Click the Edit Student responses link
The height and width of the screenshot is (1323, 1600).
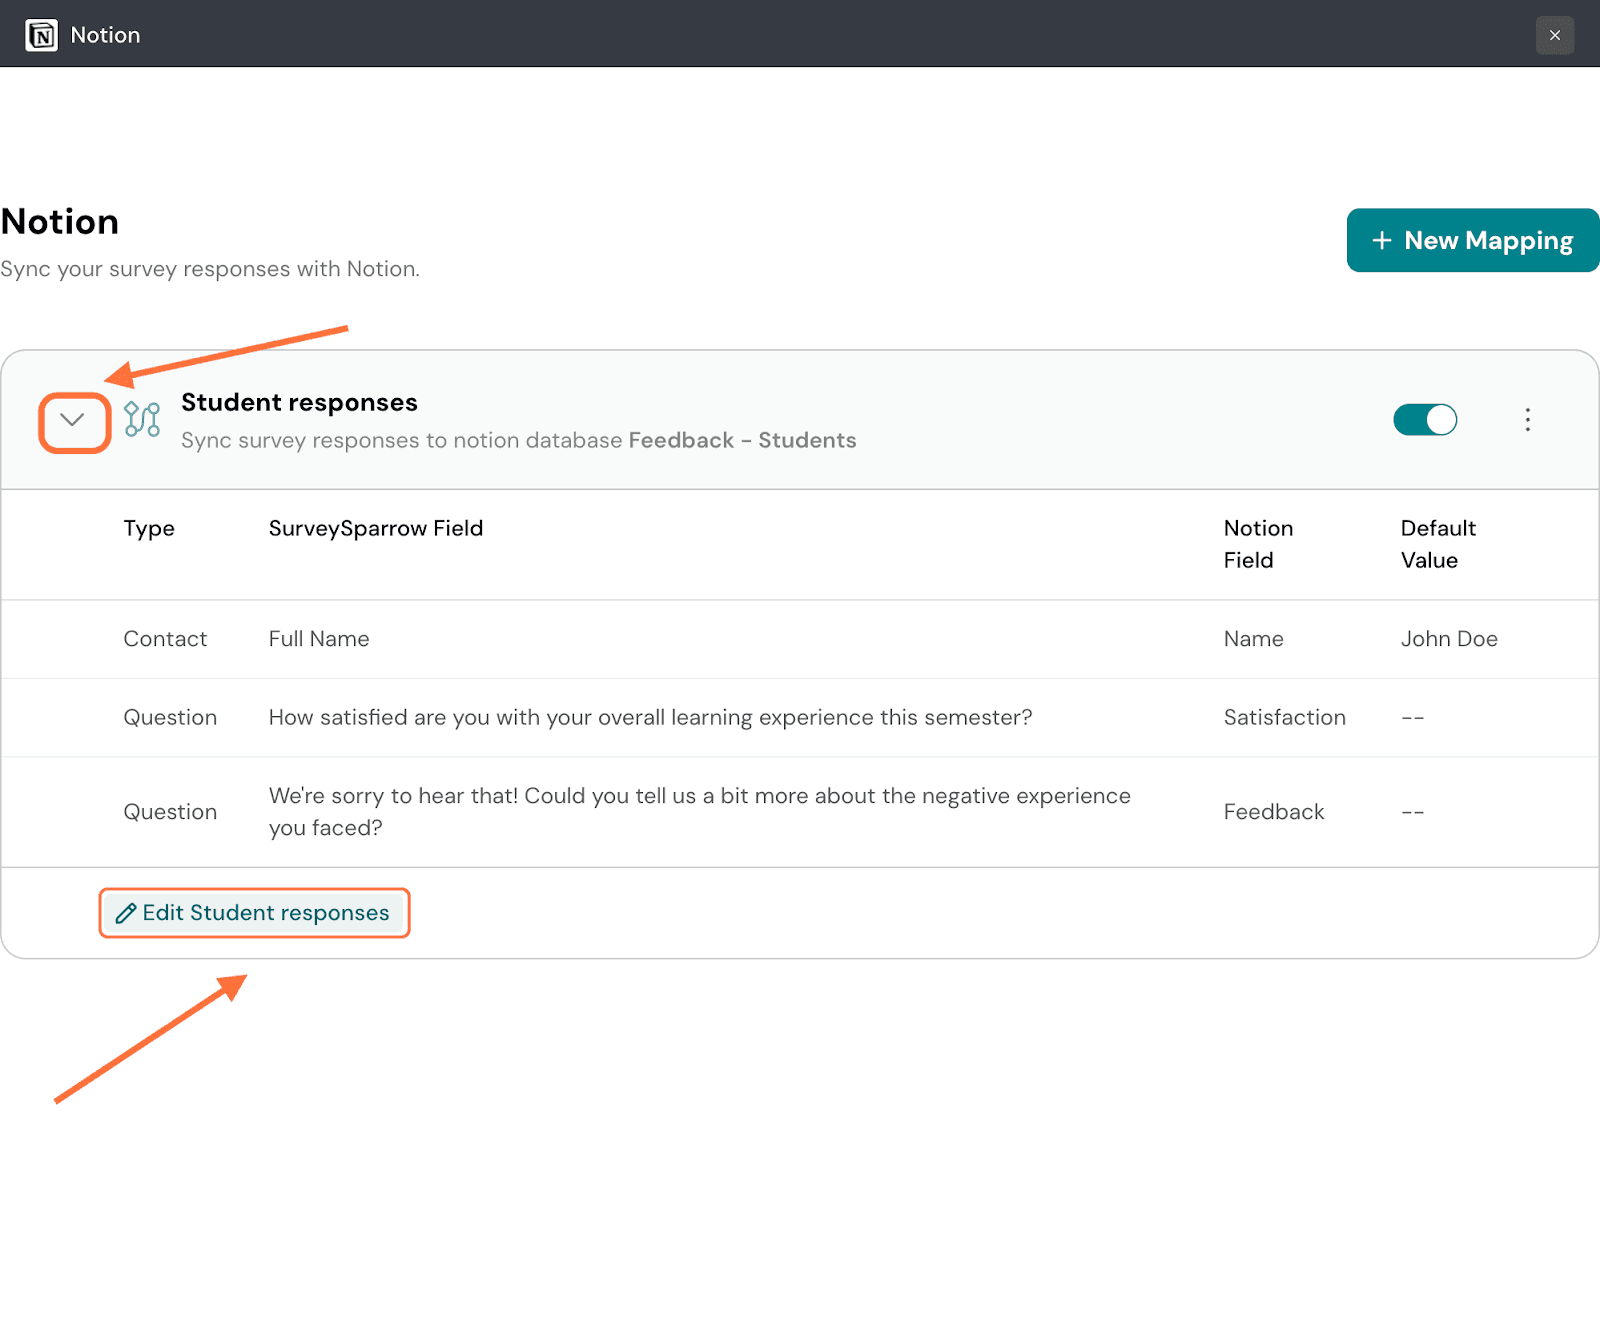[x=265, y=913]
